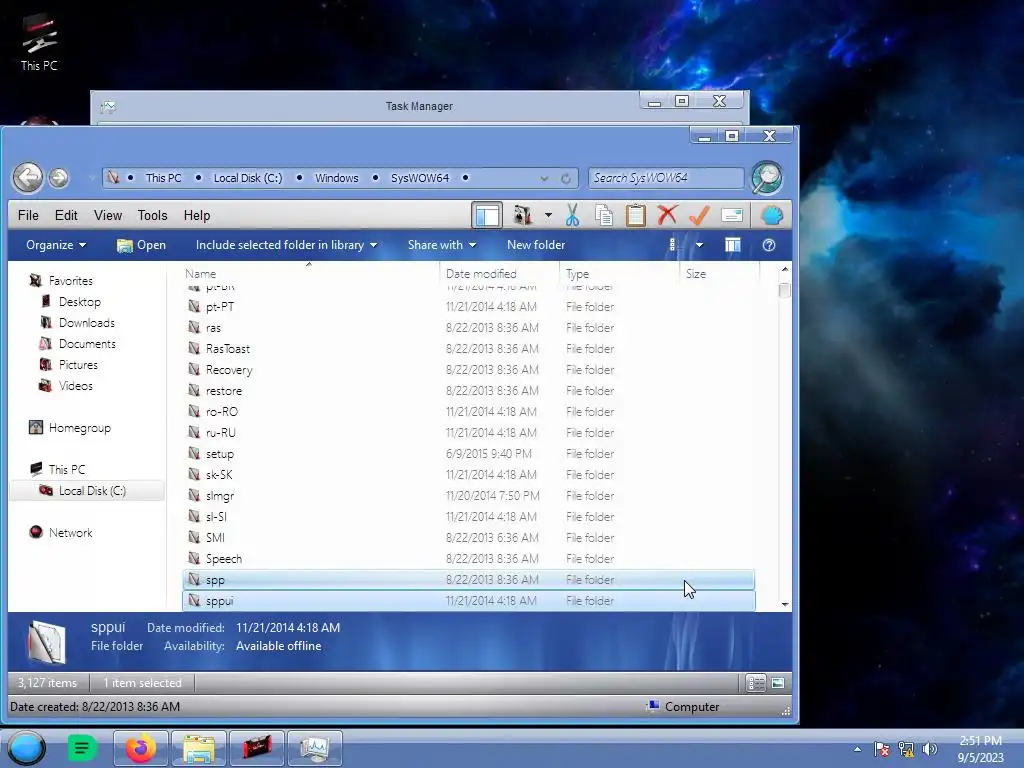
Task: Open the address bar history dropdown
Action: (544, 178)
